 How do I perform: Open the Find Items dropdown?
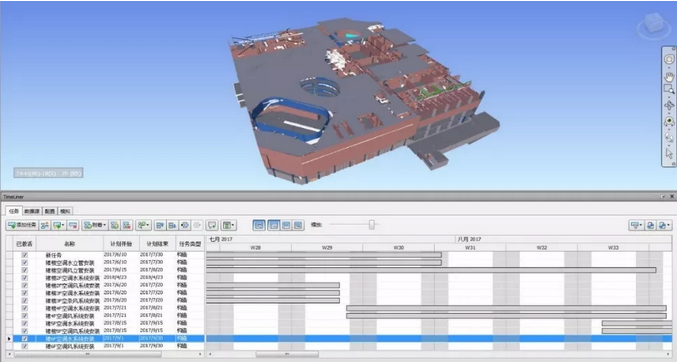[x=143, y=225]
